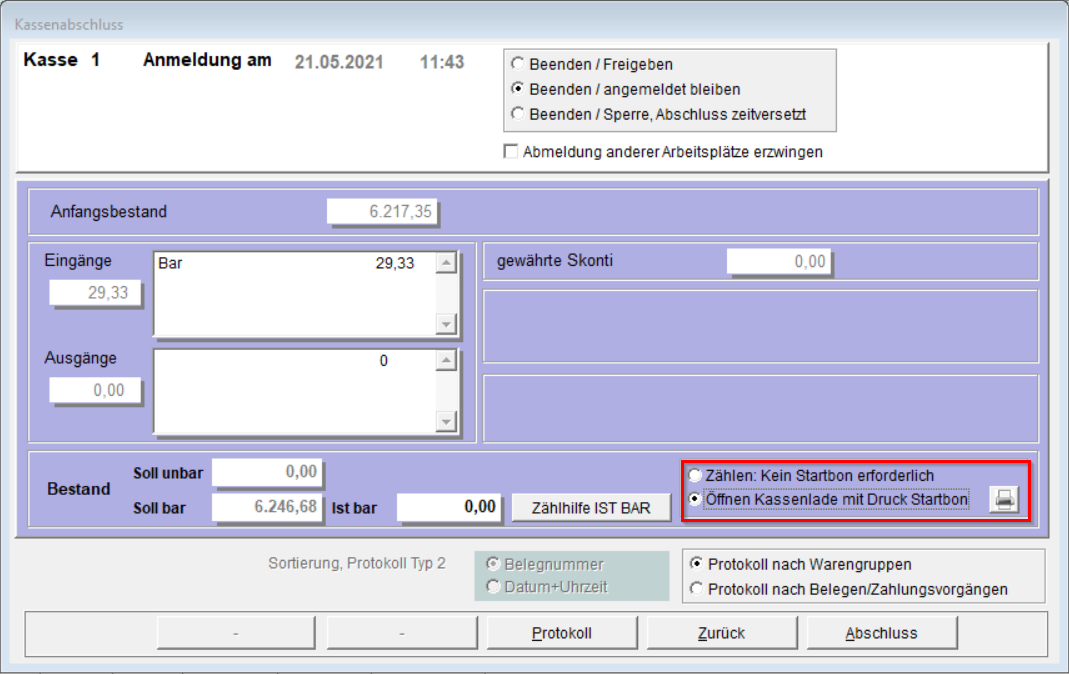The height and width of the screenshot is (674, 1069).
Task: Click the Eingänge list up arrow
Action: point(446,263)
